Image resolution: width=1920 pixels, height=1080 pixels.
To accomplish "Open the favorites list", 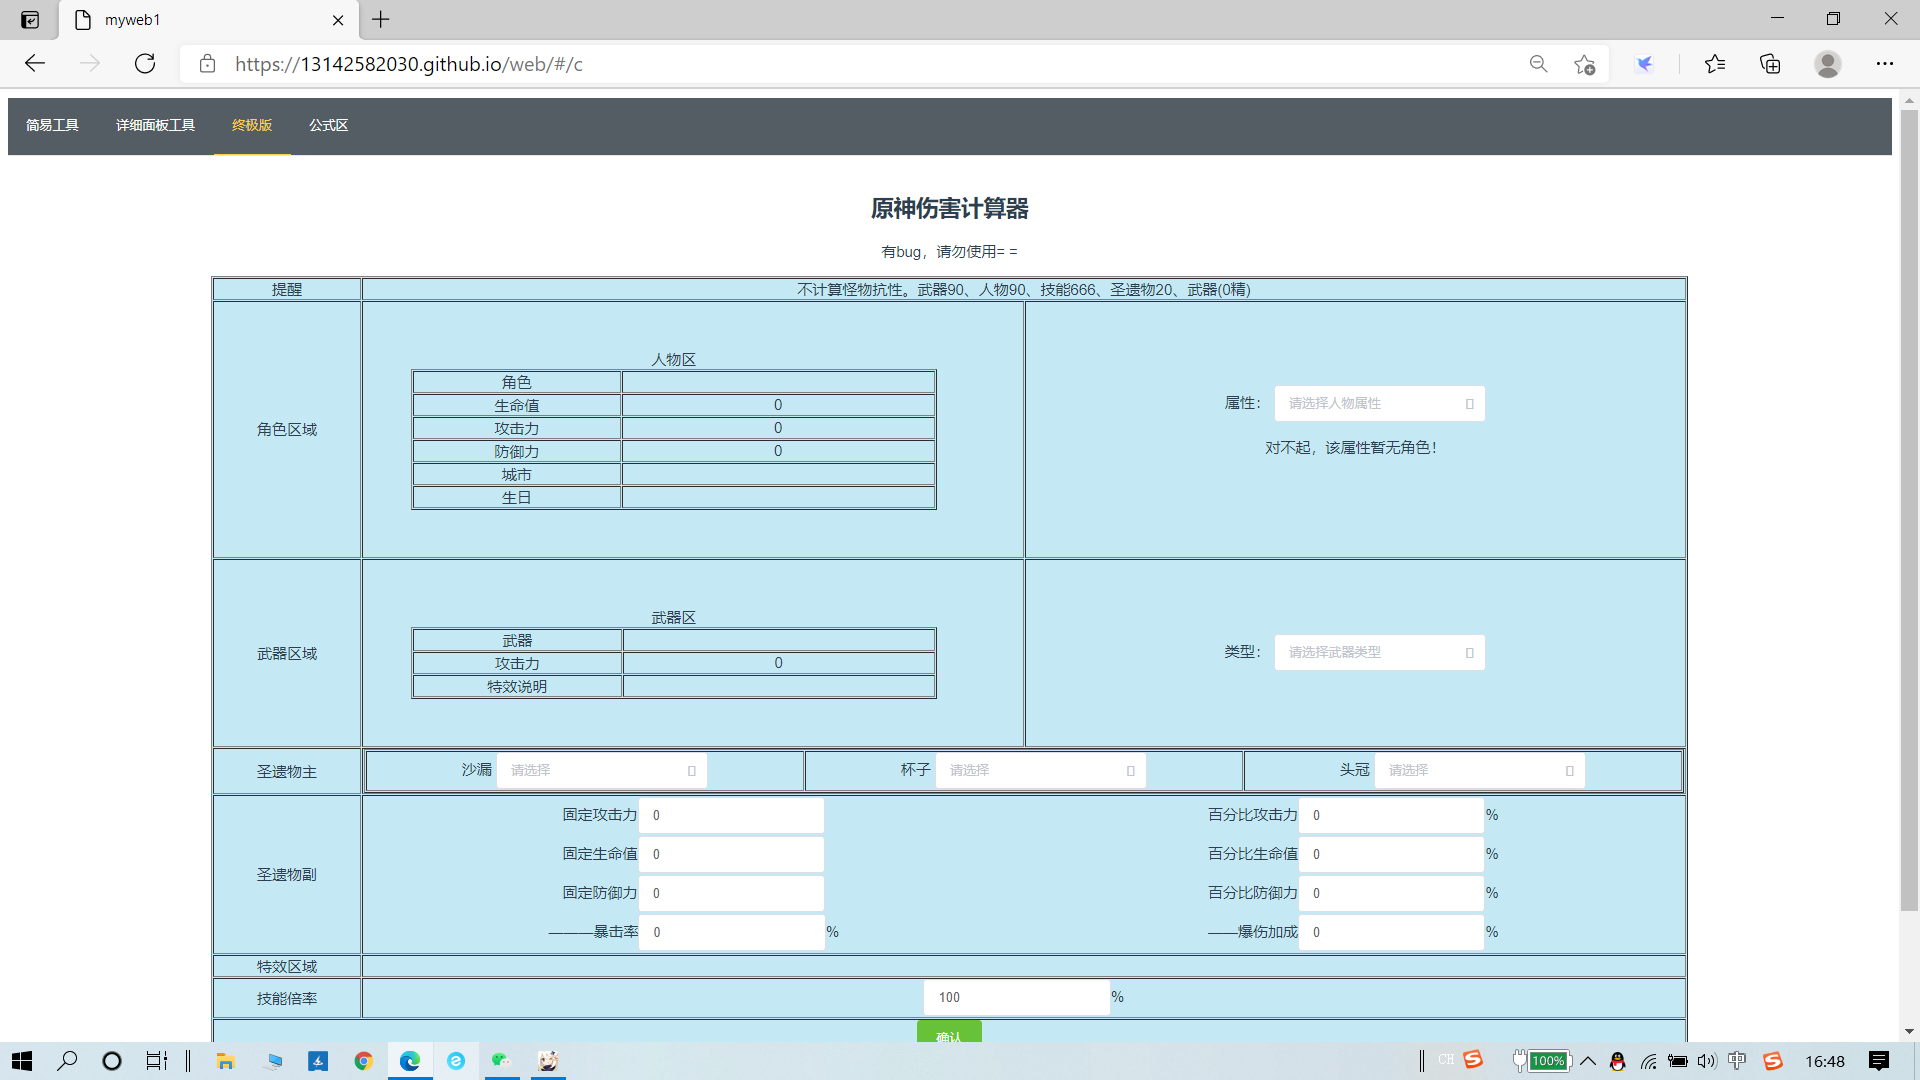I will click(x=1715, y=64).
